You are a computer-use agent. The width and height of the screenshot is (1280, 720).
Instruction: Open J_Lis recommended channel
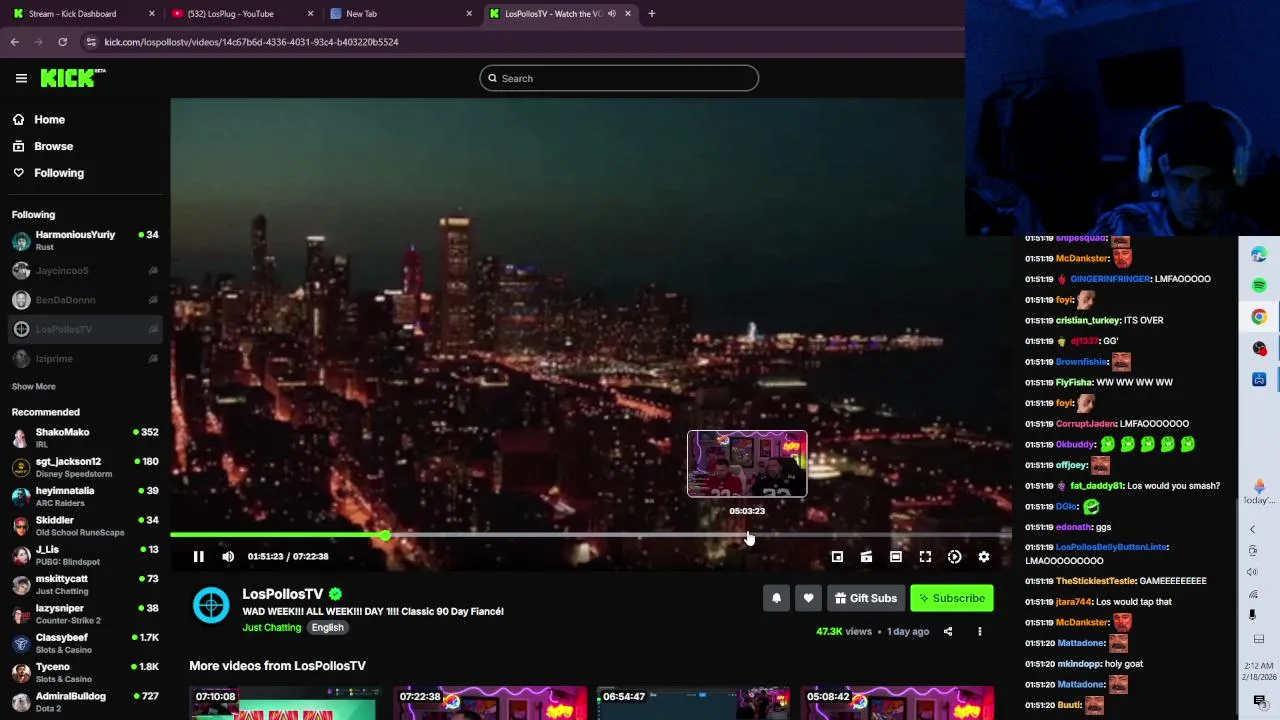85,555
